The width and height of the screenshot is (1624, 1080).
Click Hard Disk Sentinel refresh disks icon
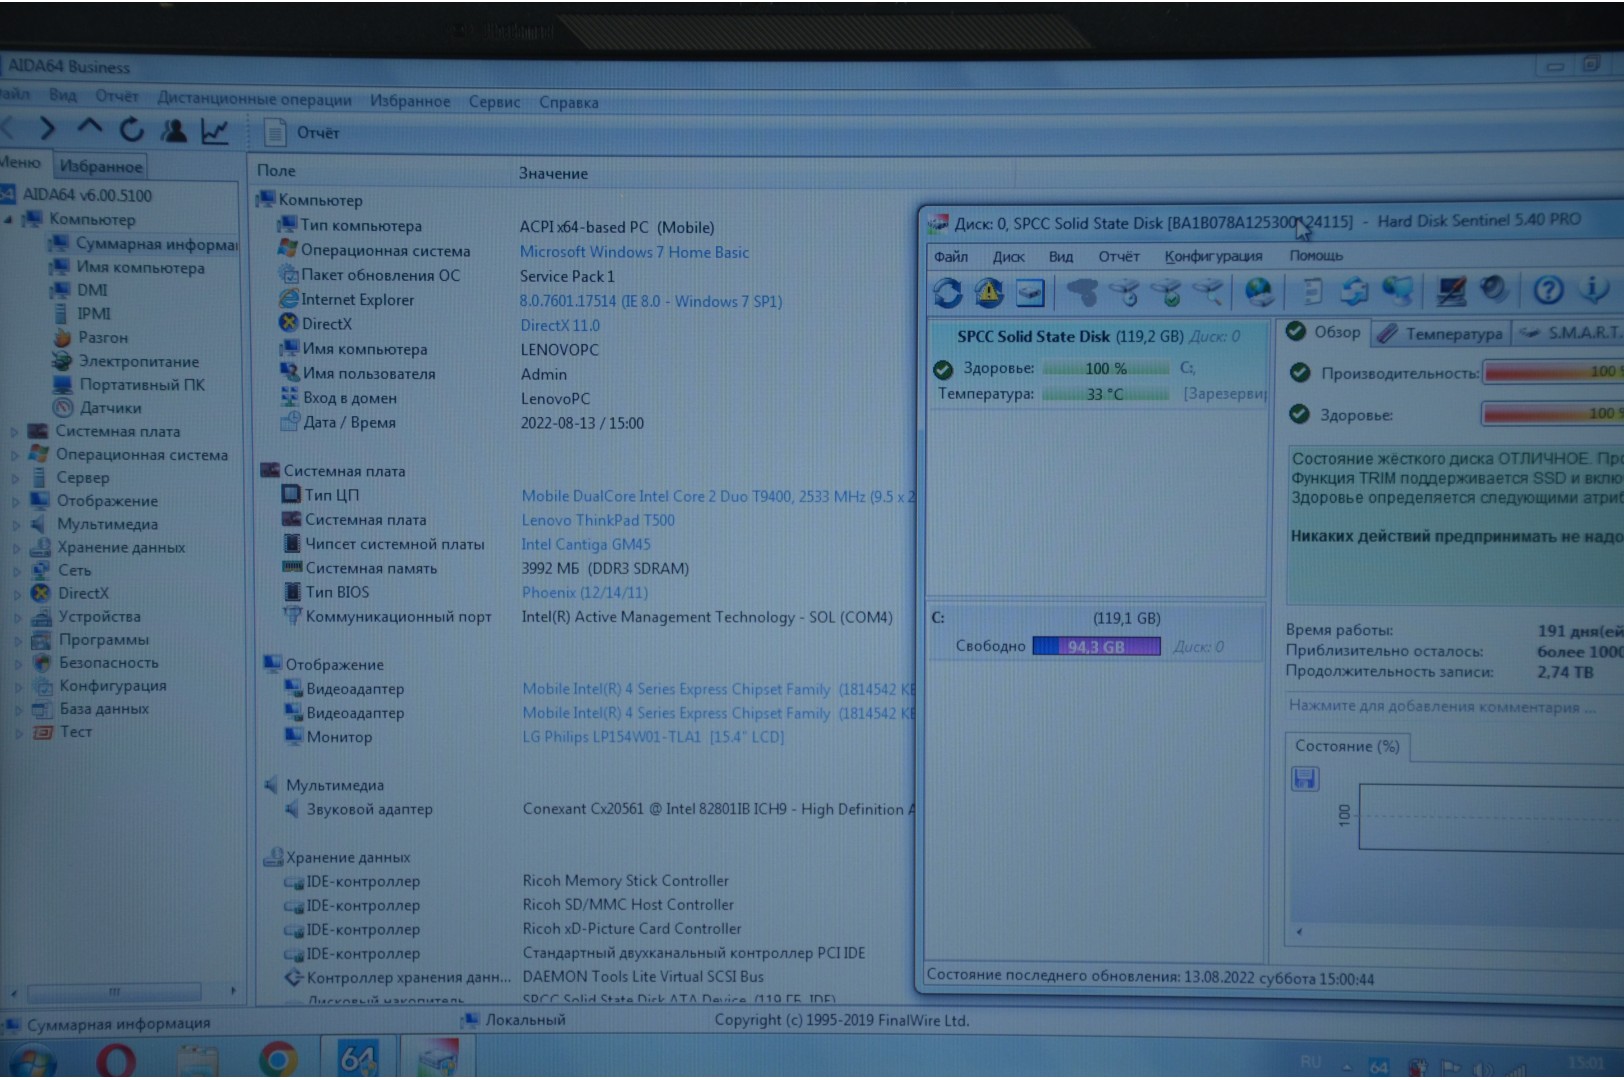947,293
